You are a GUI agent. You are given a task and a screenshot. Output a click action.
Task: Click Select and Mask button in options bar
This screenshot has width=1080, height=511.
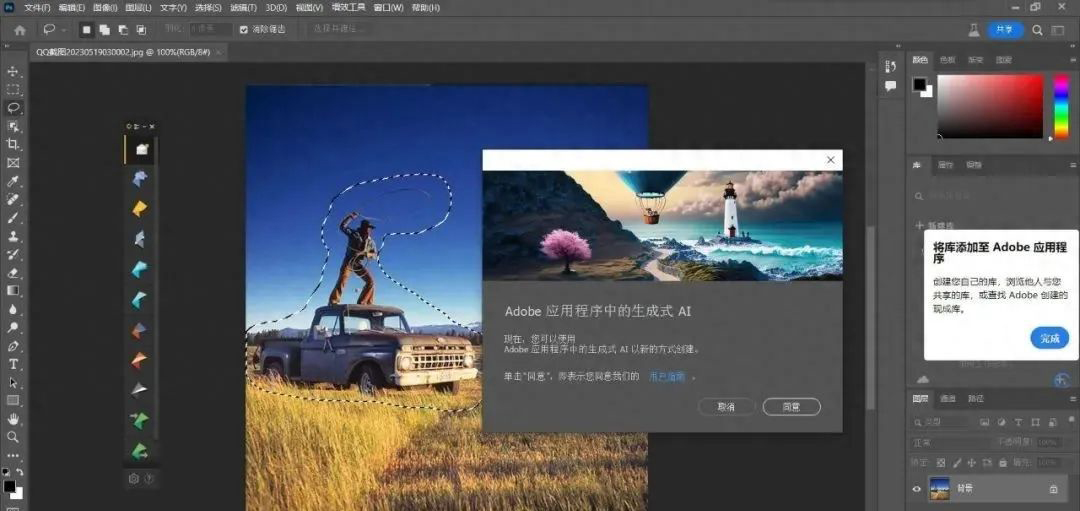click(340, 29)
